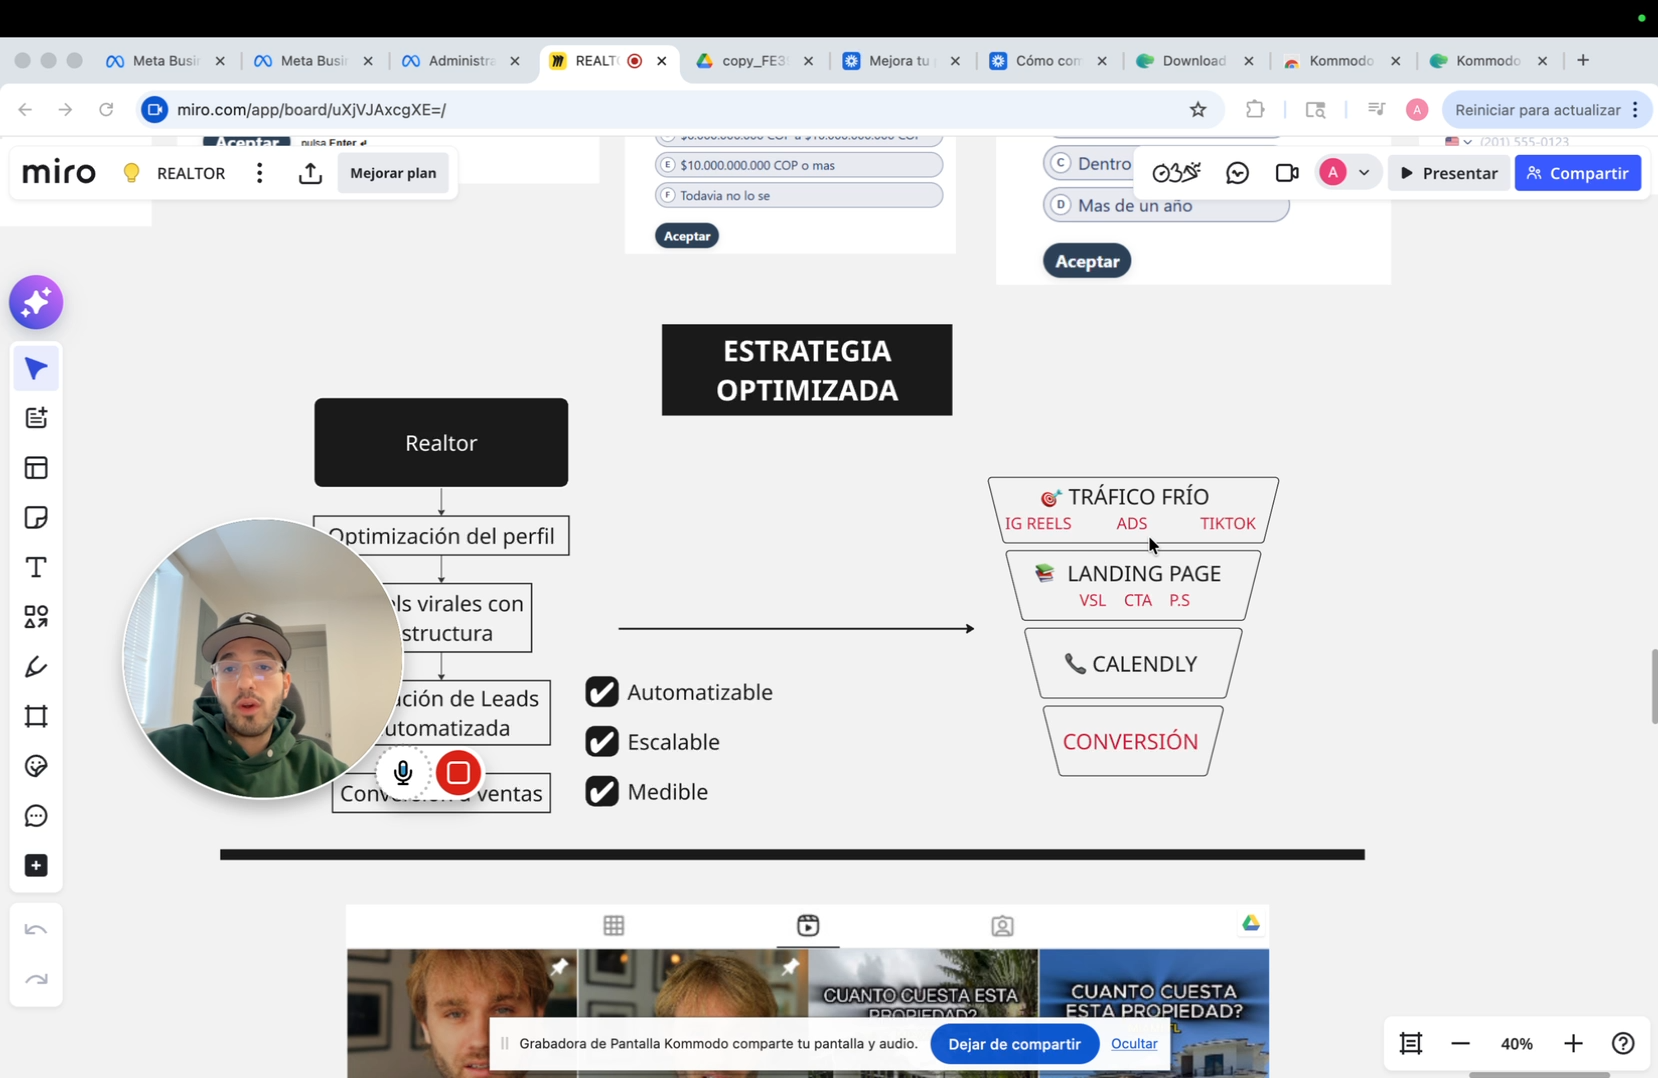Toggle the Escalable checkbox

click(602, 742)
